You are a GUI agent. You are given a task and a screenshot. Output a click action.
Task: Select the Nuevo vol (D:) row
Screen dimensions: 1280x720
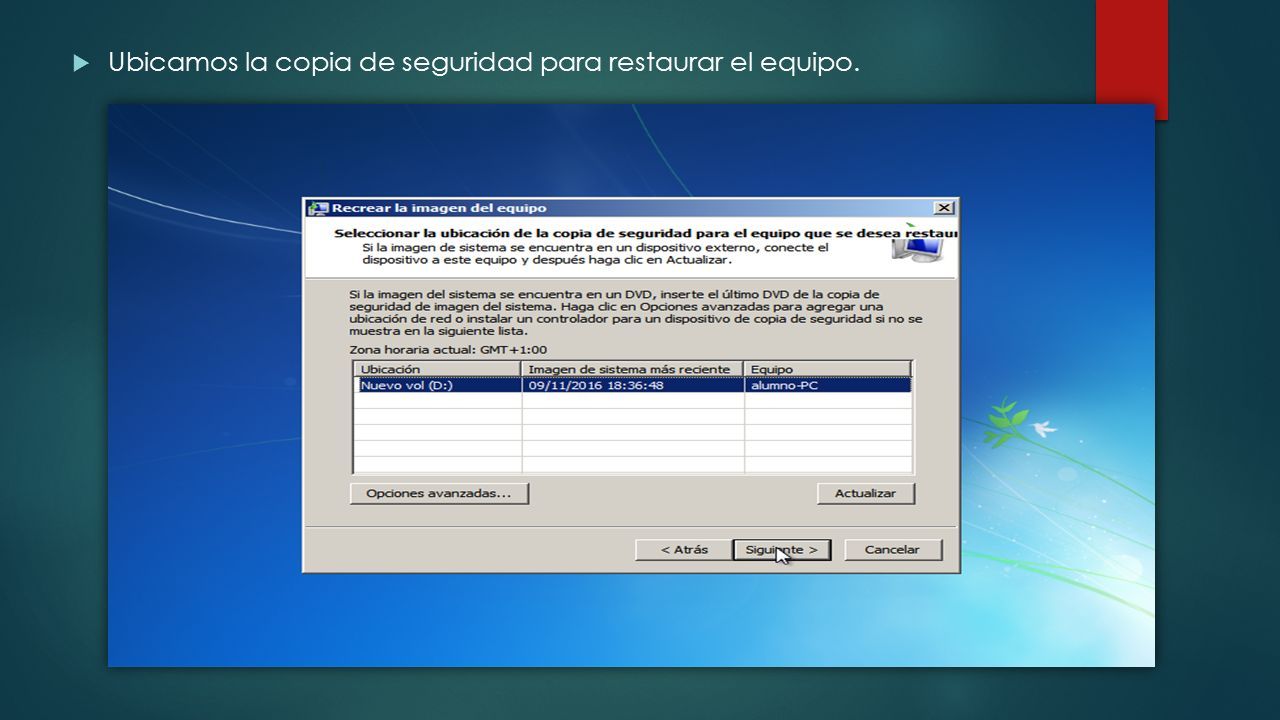633,385
